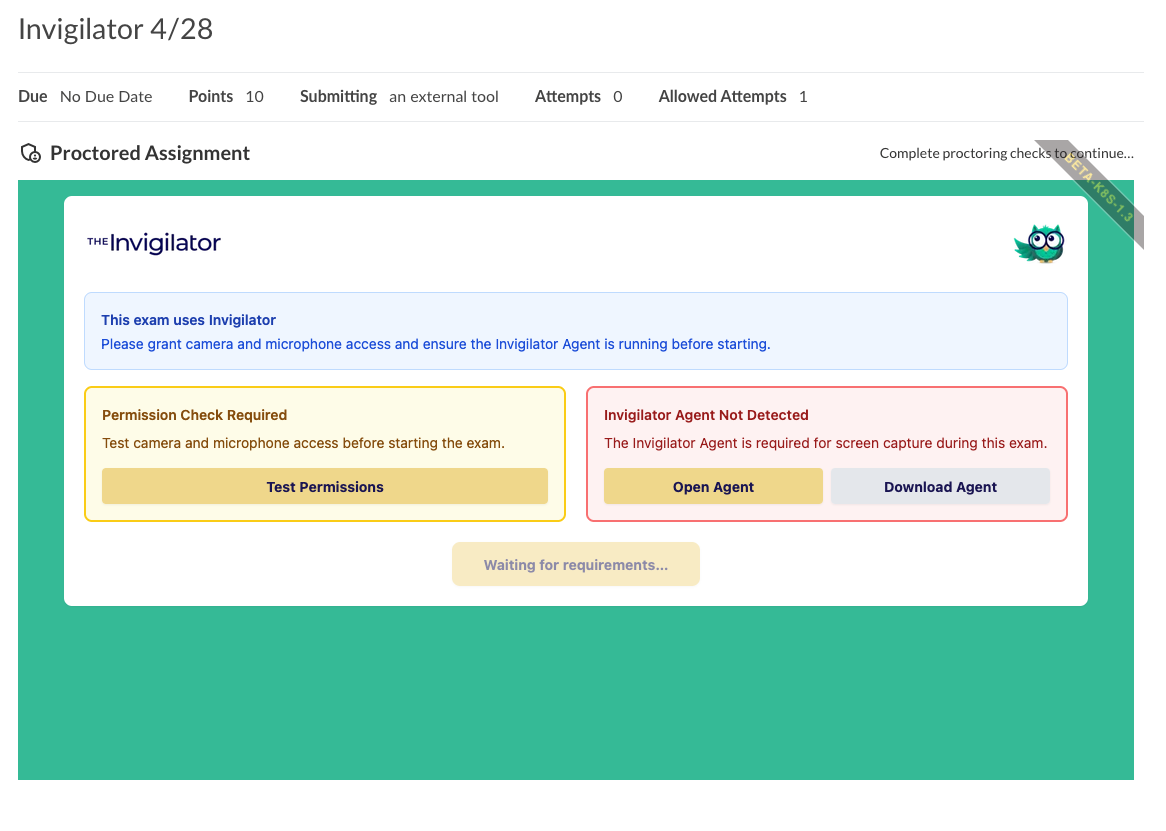Click the 'This exam uses Invigilator' banner heading
Image resolution: width=1166 pixels, height=831 pixels.
pos(189,320)
